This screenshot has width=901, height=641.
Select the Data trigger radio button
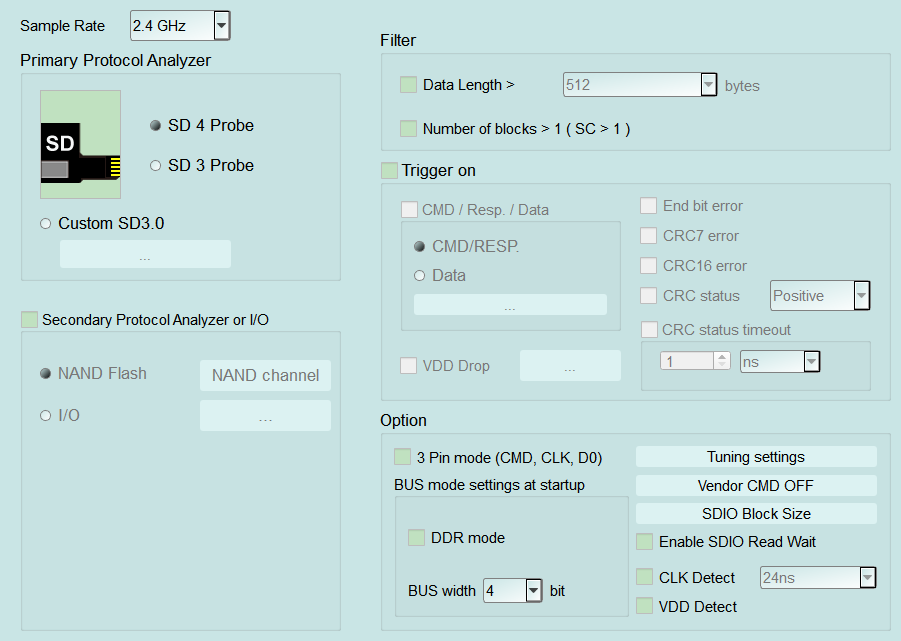point(419,276)
